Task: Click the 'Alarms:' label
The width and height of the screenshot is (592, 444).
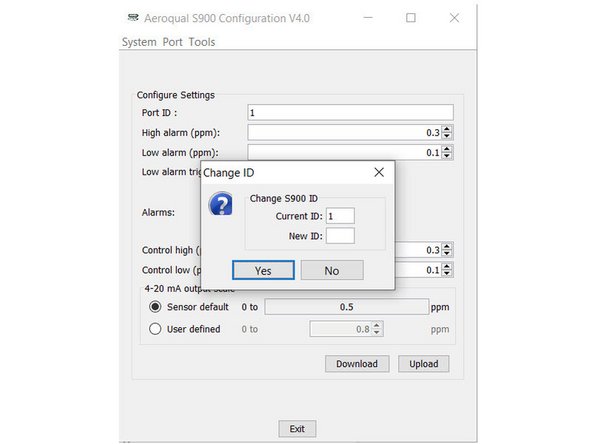Action: [x=158, y=212]
